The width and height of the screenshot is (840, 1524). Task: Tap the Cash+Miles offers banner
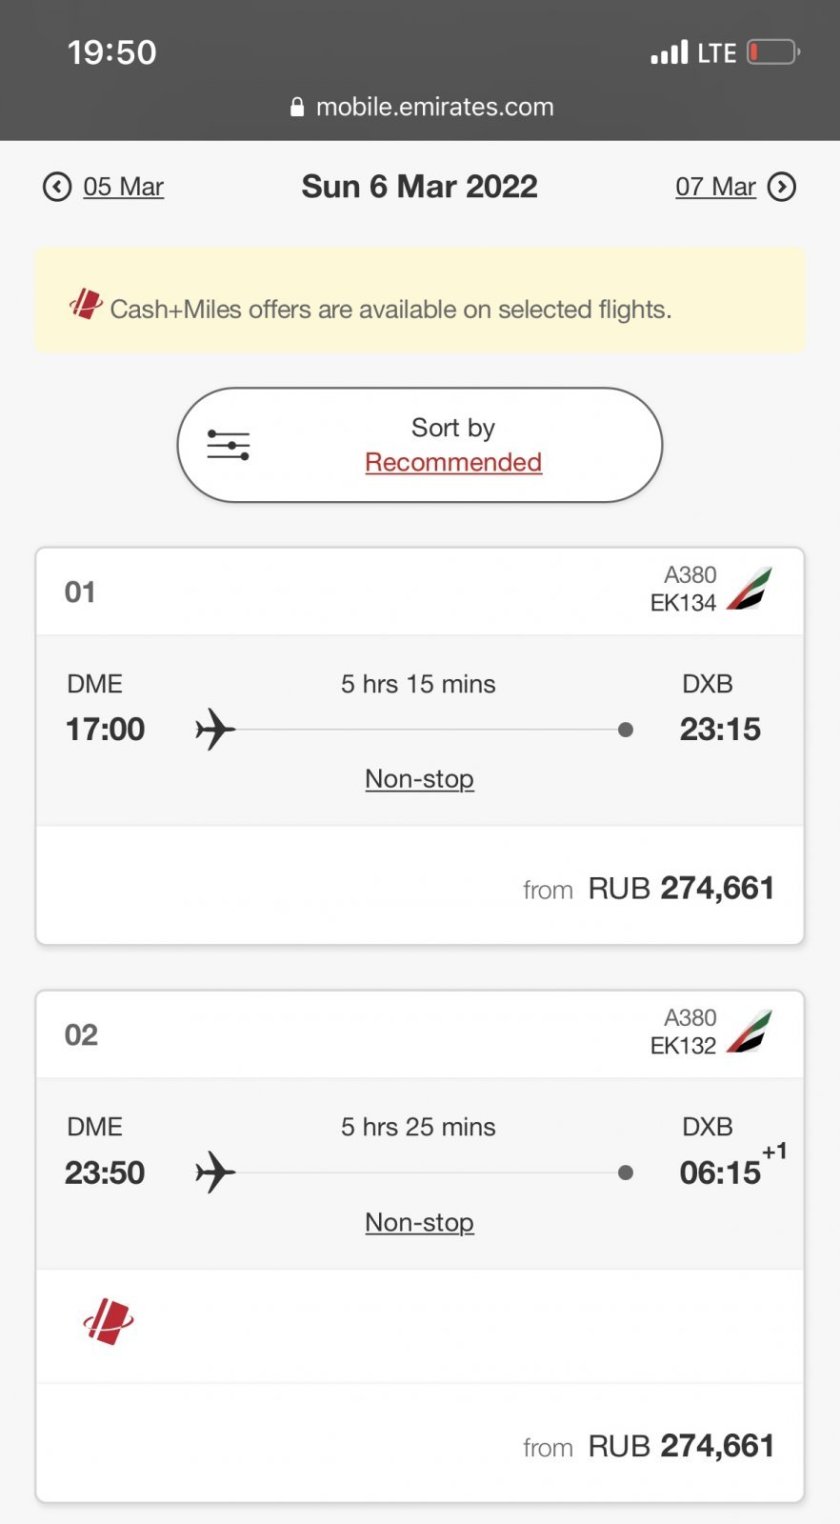(x=420, y=301)
